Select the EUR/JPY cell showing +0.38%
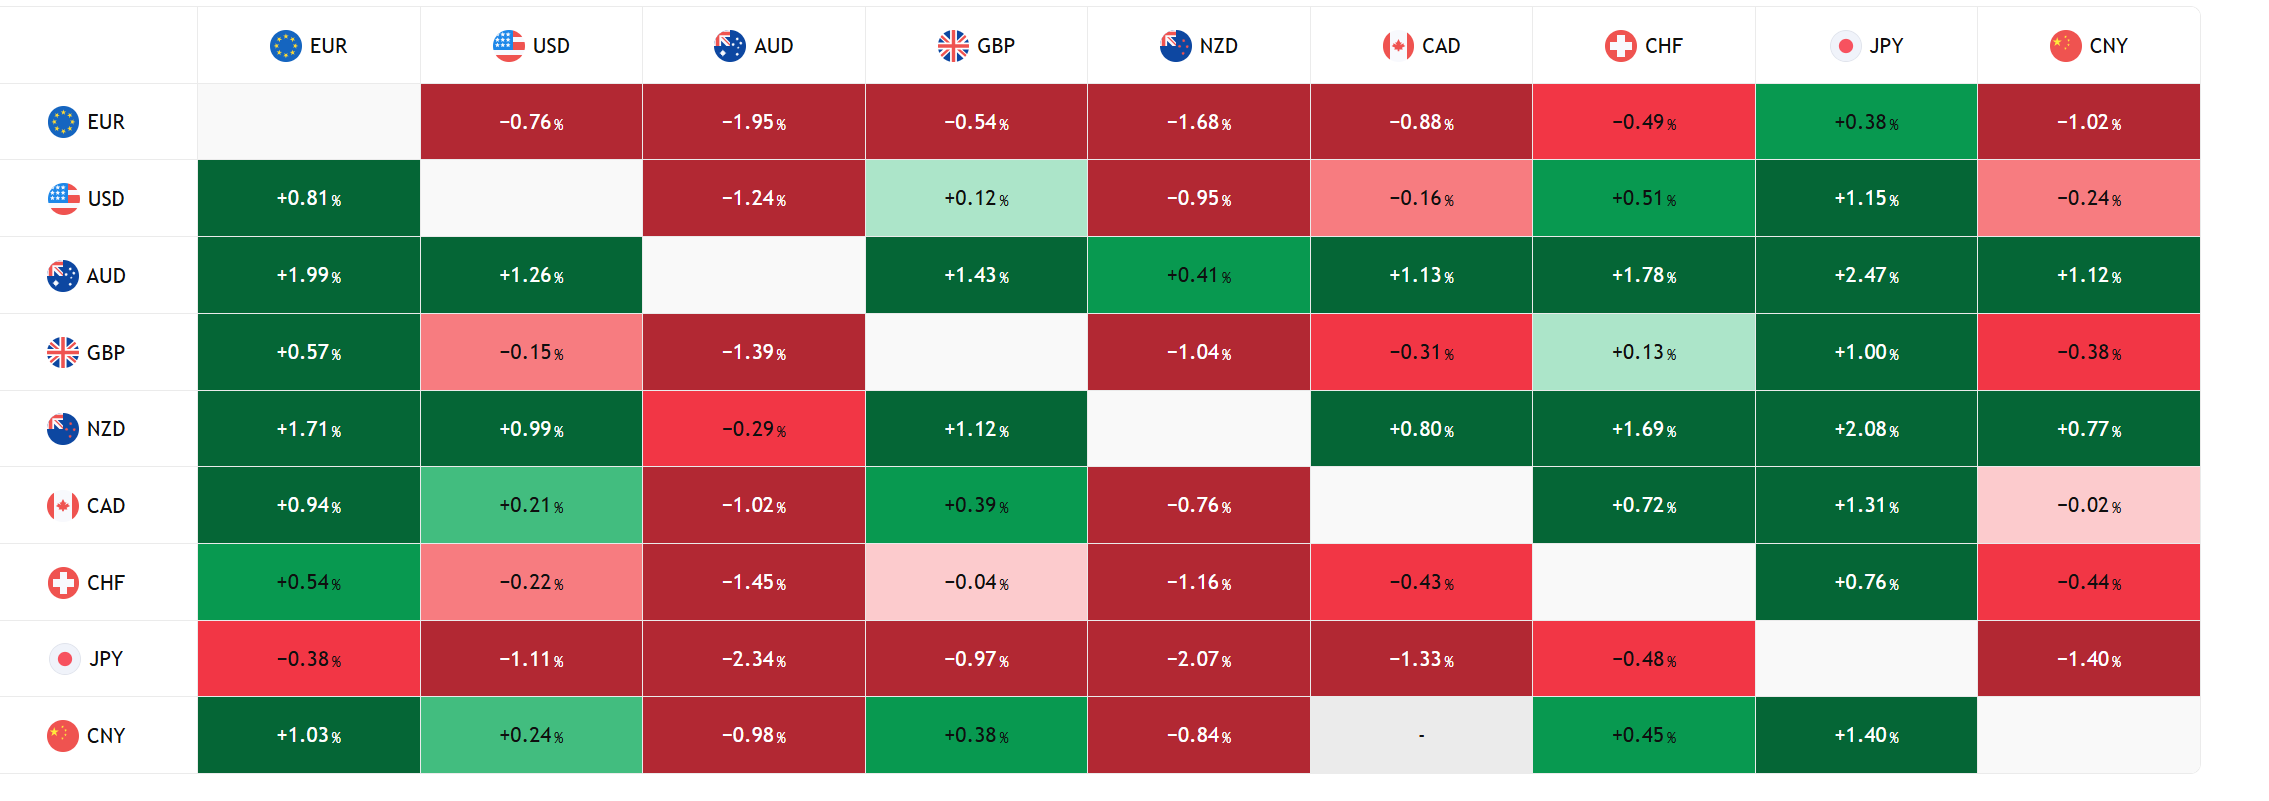The width and height of the screenshot is (2269, 801). (1866, 122)
